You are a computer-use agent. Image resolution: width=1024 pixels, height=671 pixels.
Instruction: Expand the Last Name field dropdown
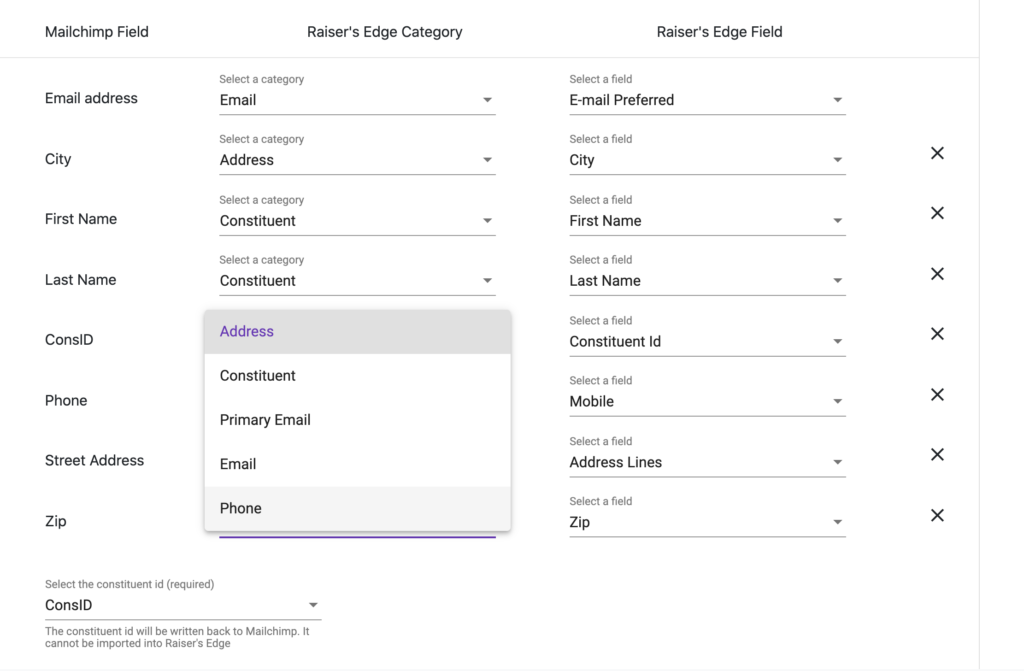[x=707, y=281]
